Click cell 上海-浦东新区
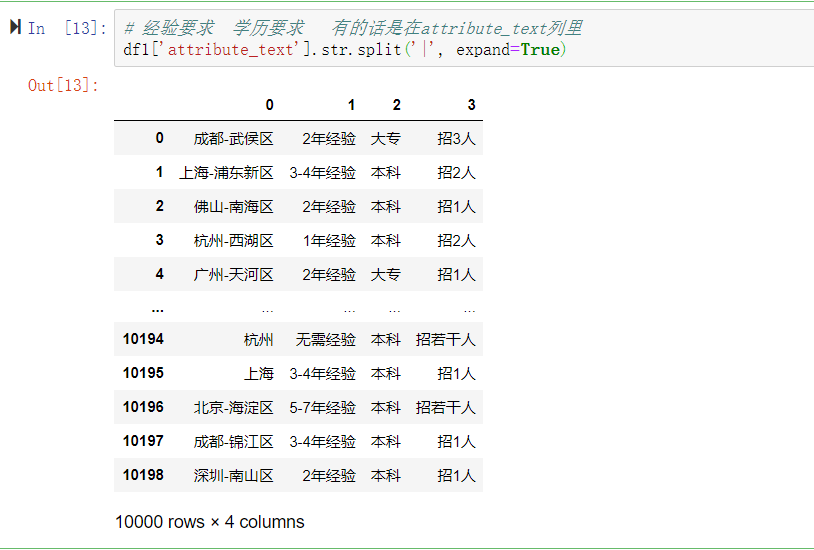The height and width of the screenshot is (550, 814). coord(226,172)
